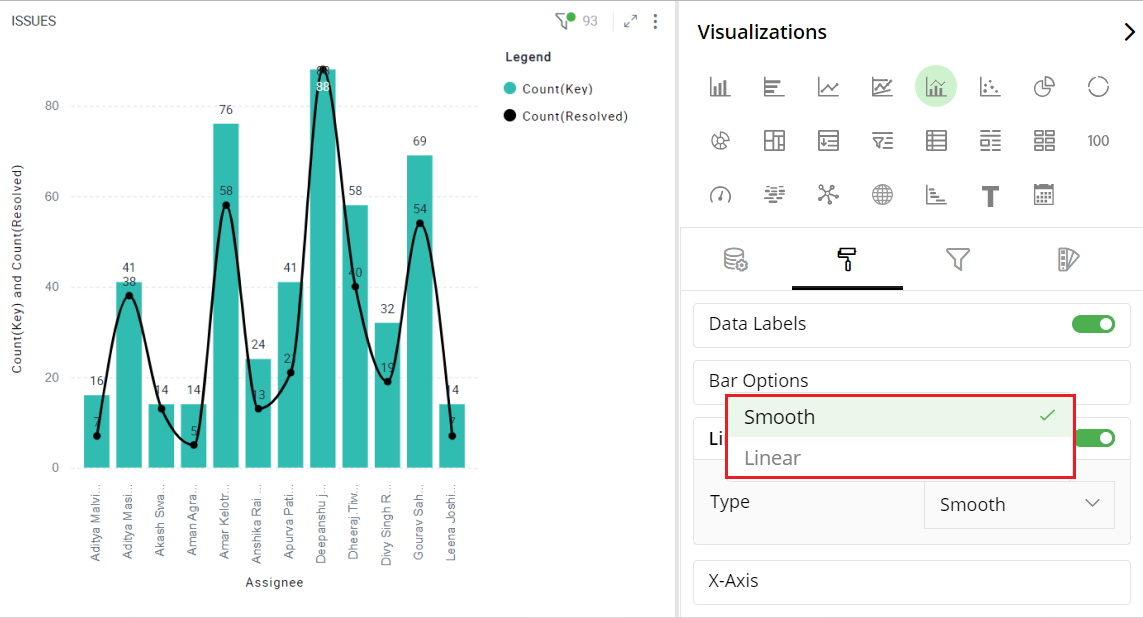The image size is (1143, 618).
Task: Select the donut chart visualization icon
Action: (x=1098, y=87)
